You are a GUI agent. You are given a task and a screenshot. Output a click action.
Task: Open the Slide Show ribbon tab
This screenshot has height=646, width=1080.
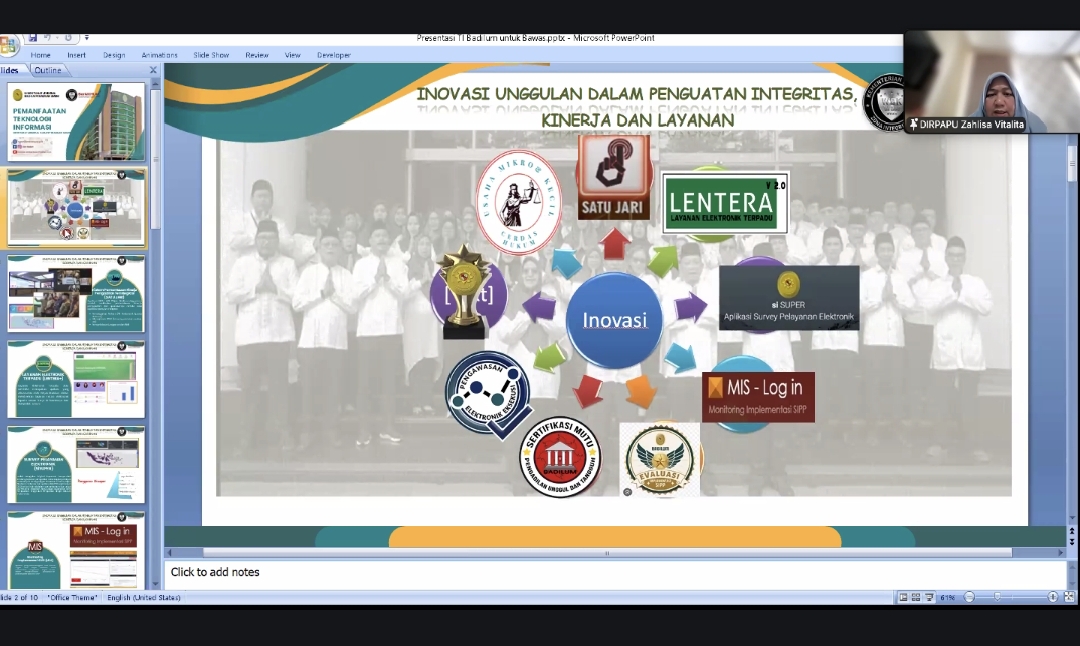(211, 55)
